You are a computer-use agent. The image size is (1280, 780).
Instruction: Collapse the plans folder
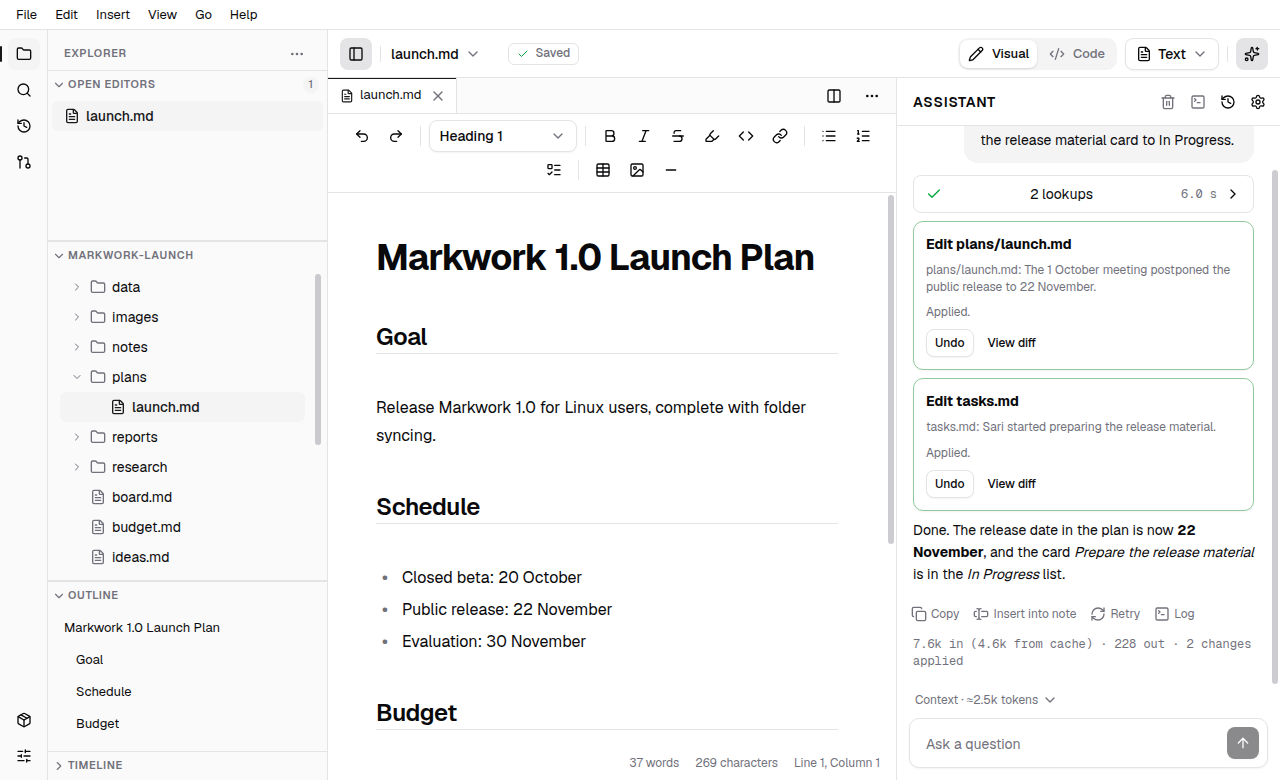point(182,377)
